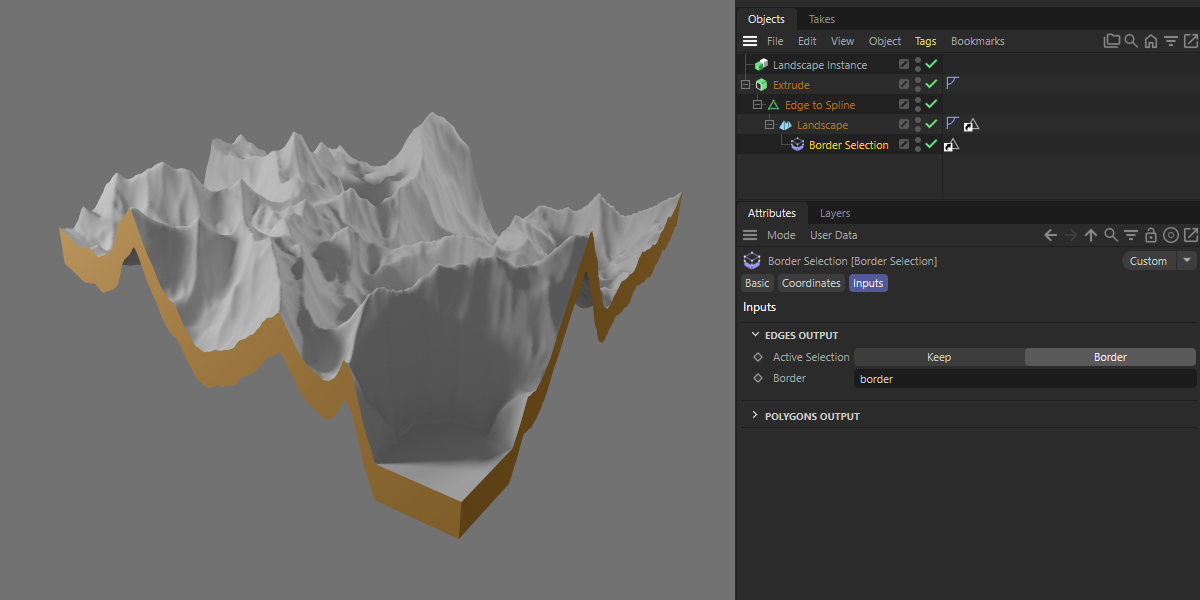Toggle the layer square on Landscape row
This screenshot has width=1200, height=600.
click(904, 124)
